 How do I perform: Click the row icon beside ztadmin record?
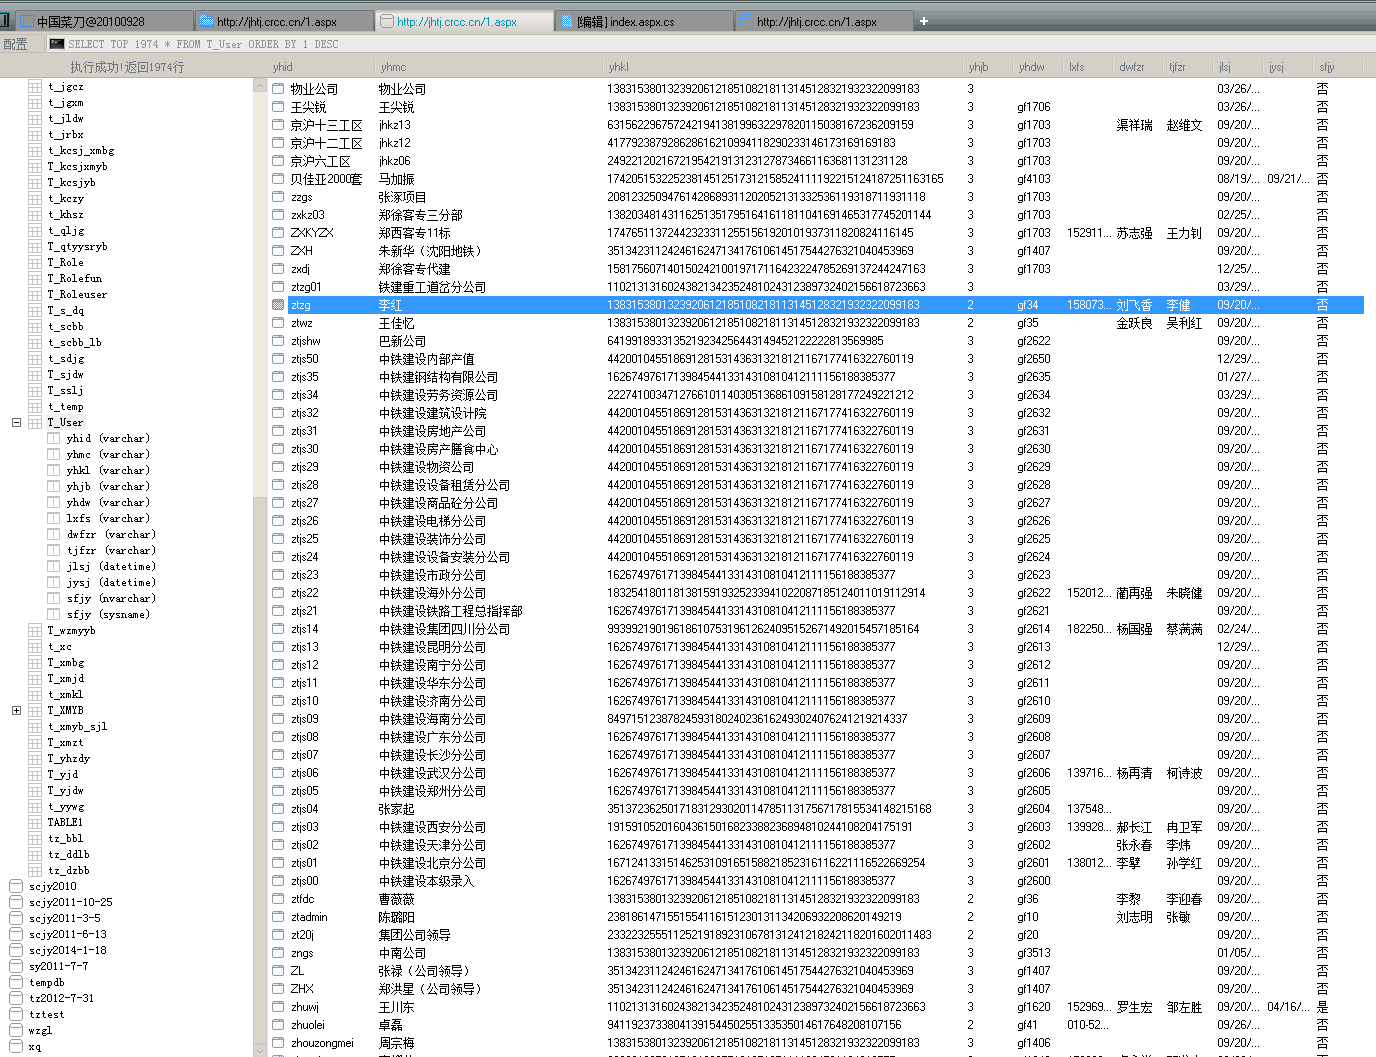(x=278, y=917)
